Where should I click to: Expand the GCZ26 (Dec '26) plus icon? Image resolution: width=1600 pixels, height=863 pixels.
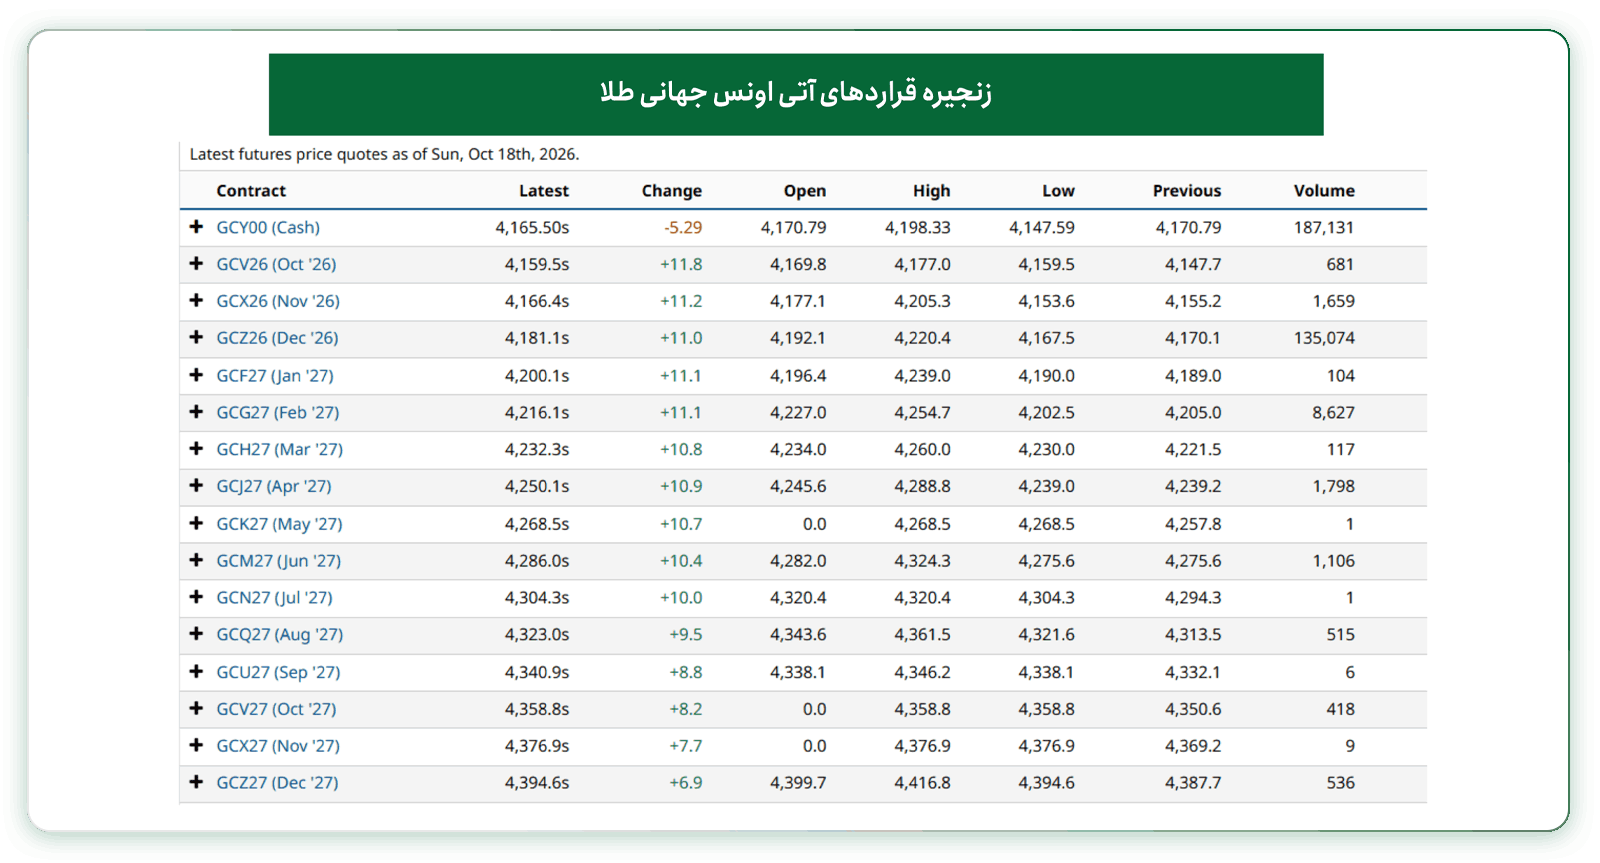tap(196, 338)
